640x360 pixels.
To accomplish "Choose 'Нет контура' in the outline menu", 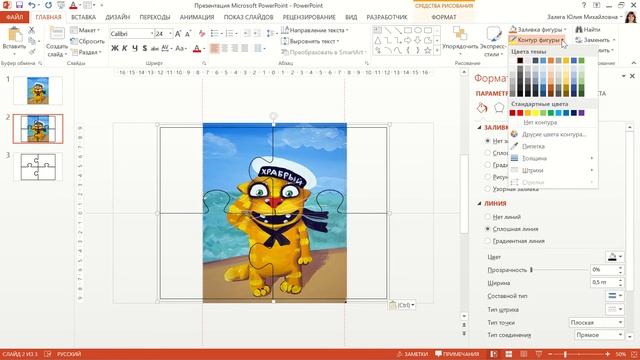I will (x=540, y=122).
